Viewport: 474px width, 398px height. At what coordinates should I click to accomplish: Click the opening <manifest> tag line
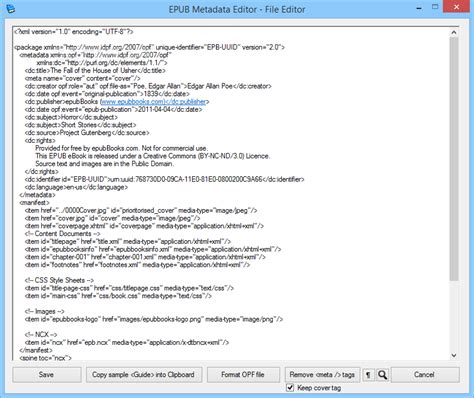(x=34, y=203)
